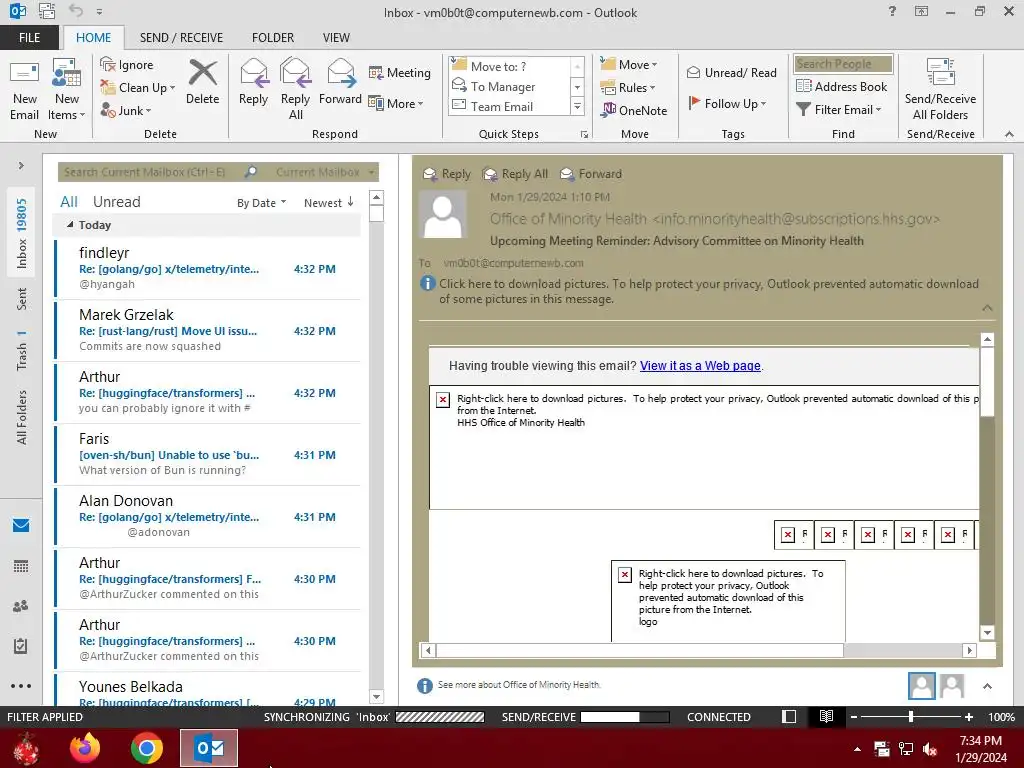Show more navigation options

21,686
